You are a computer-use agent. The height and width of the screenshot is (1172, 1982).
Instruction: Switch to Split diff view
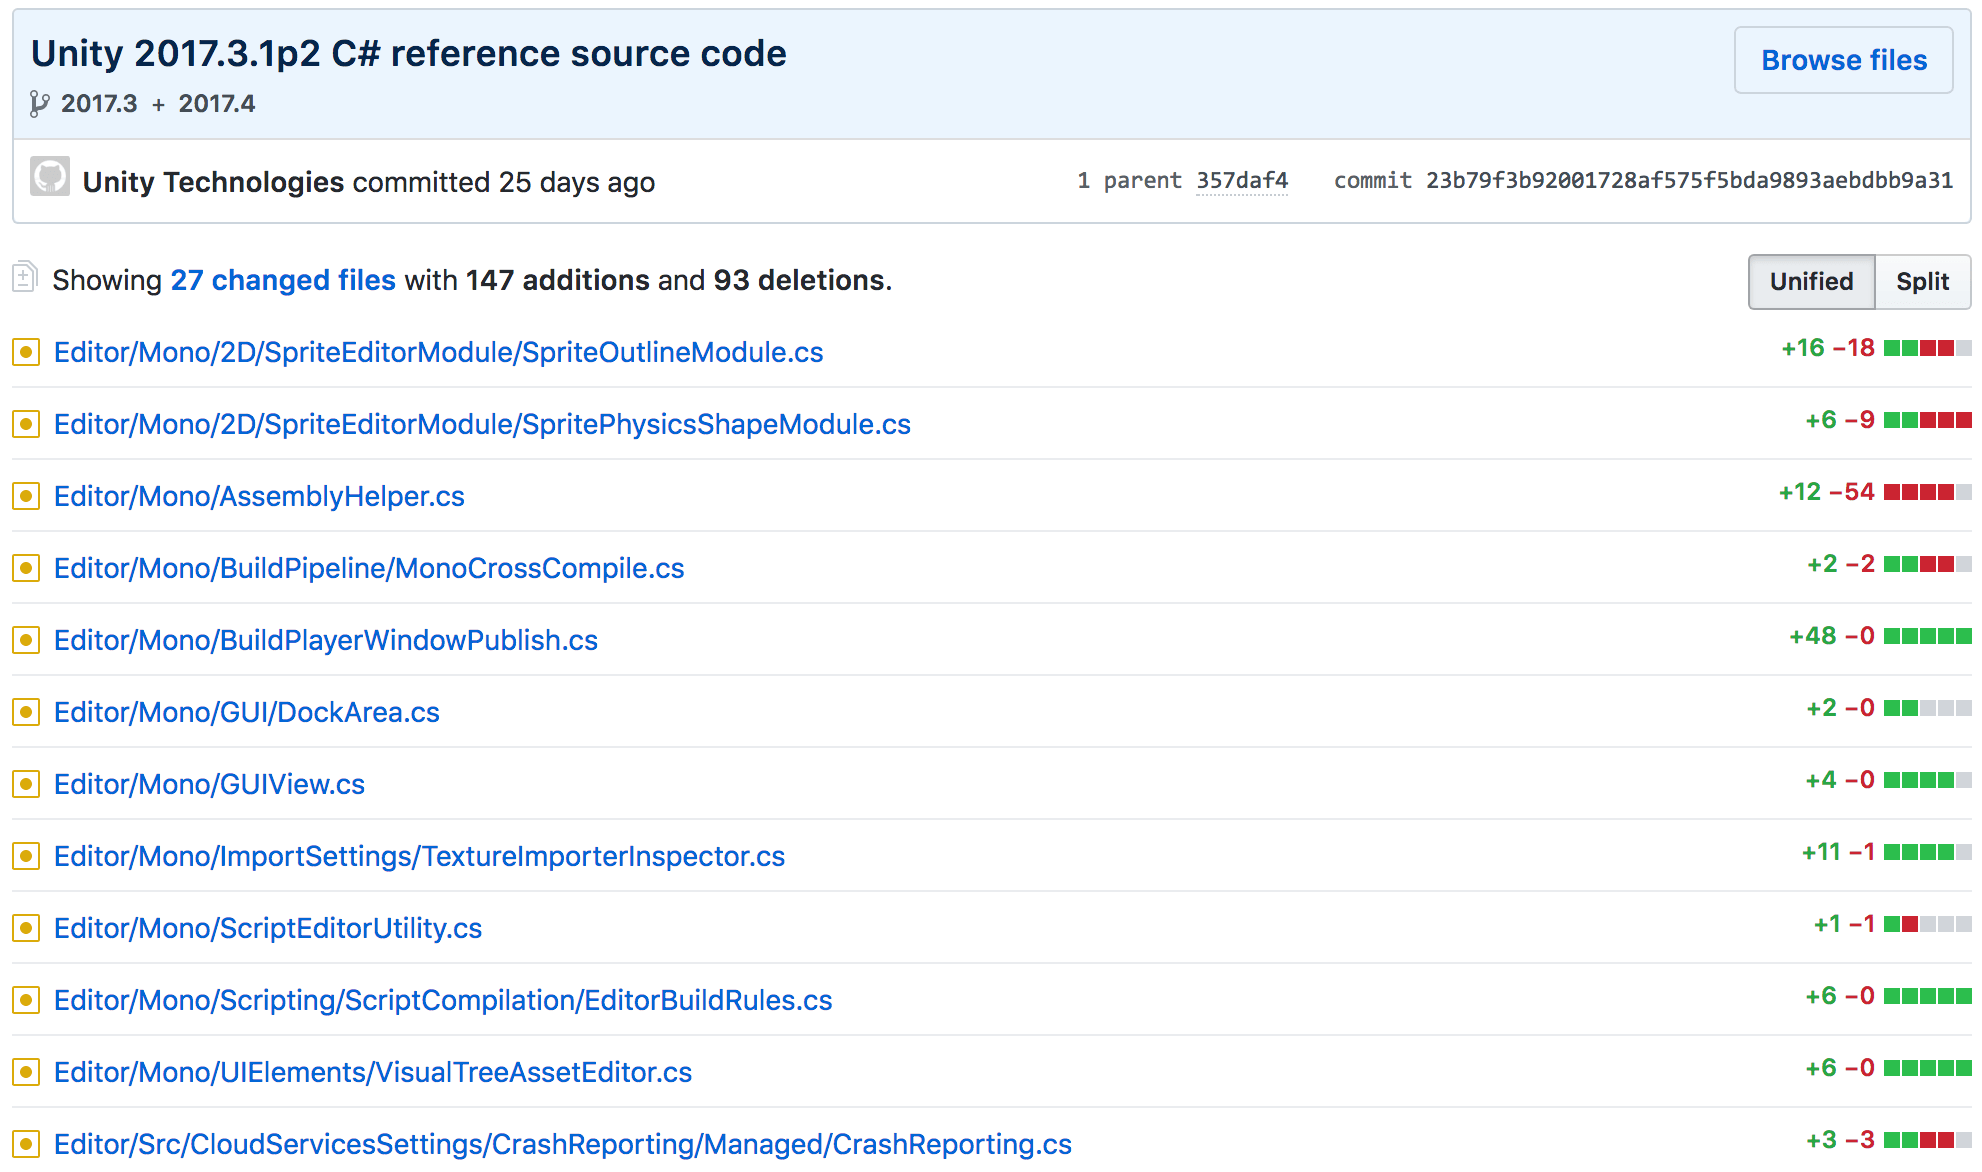1922,281
